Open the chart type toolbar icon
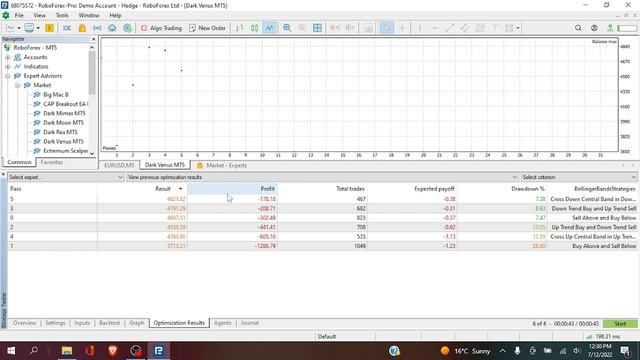Image resolution: width=640 pixels, height=360 pixels. [x=12, y=28]
